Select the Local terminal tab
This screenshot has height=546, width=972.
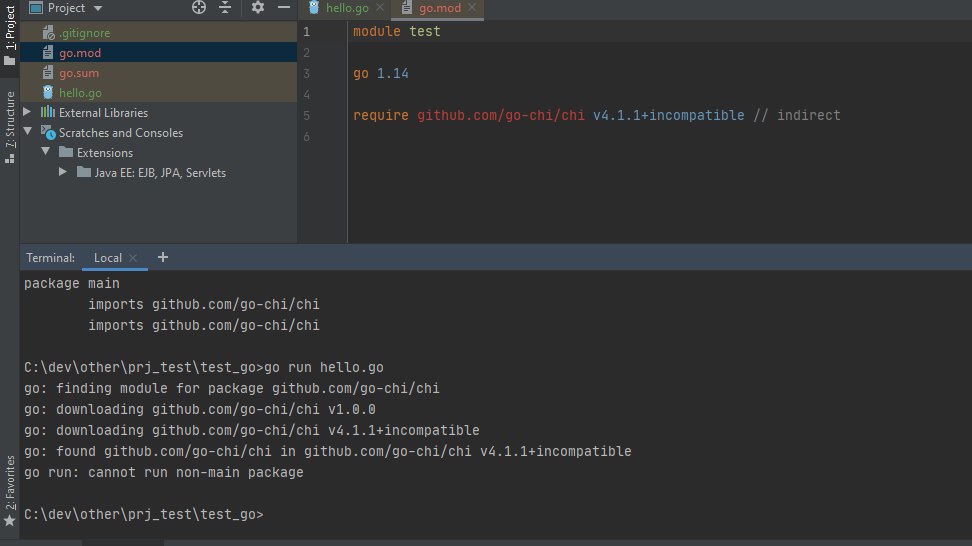pos(108,258)
